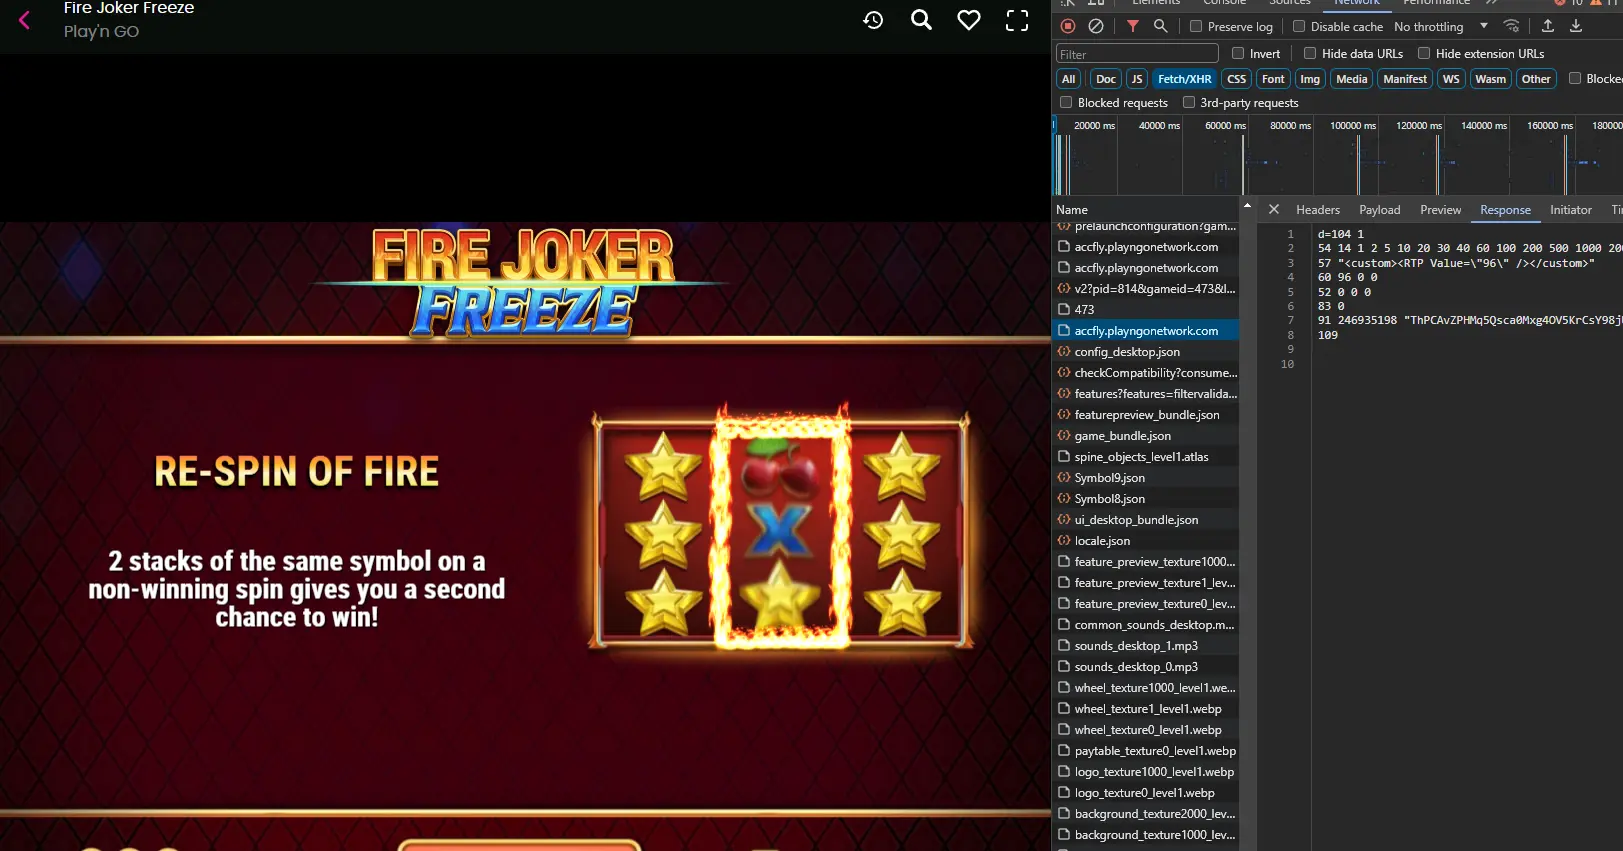This screenshot has width=1623, height=851.
Task: Filter requests by Doc type
Action: (x=1105, y=79)
